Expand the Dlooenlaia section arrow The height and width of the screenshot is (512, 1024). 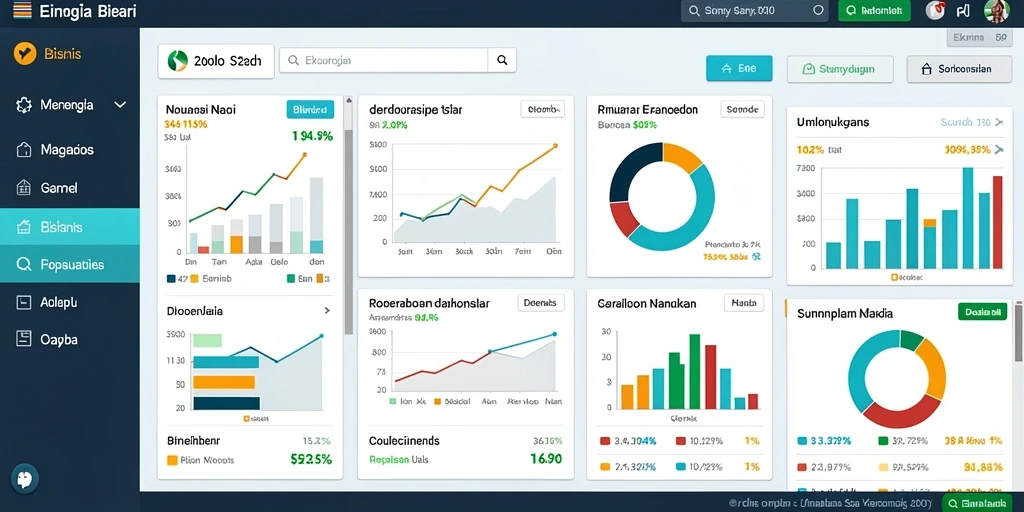[327, 312]
